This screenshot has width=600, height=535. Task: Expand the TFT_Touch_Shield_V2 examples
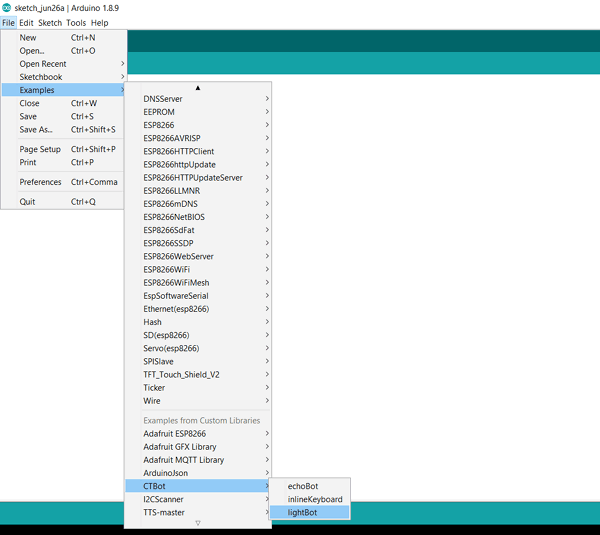tap(198, 374)
